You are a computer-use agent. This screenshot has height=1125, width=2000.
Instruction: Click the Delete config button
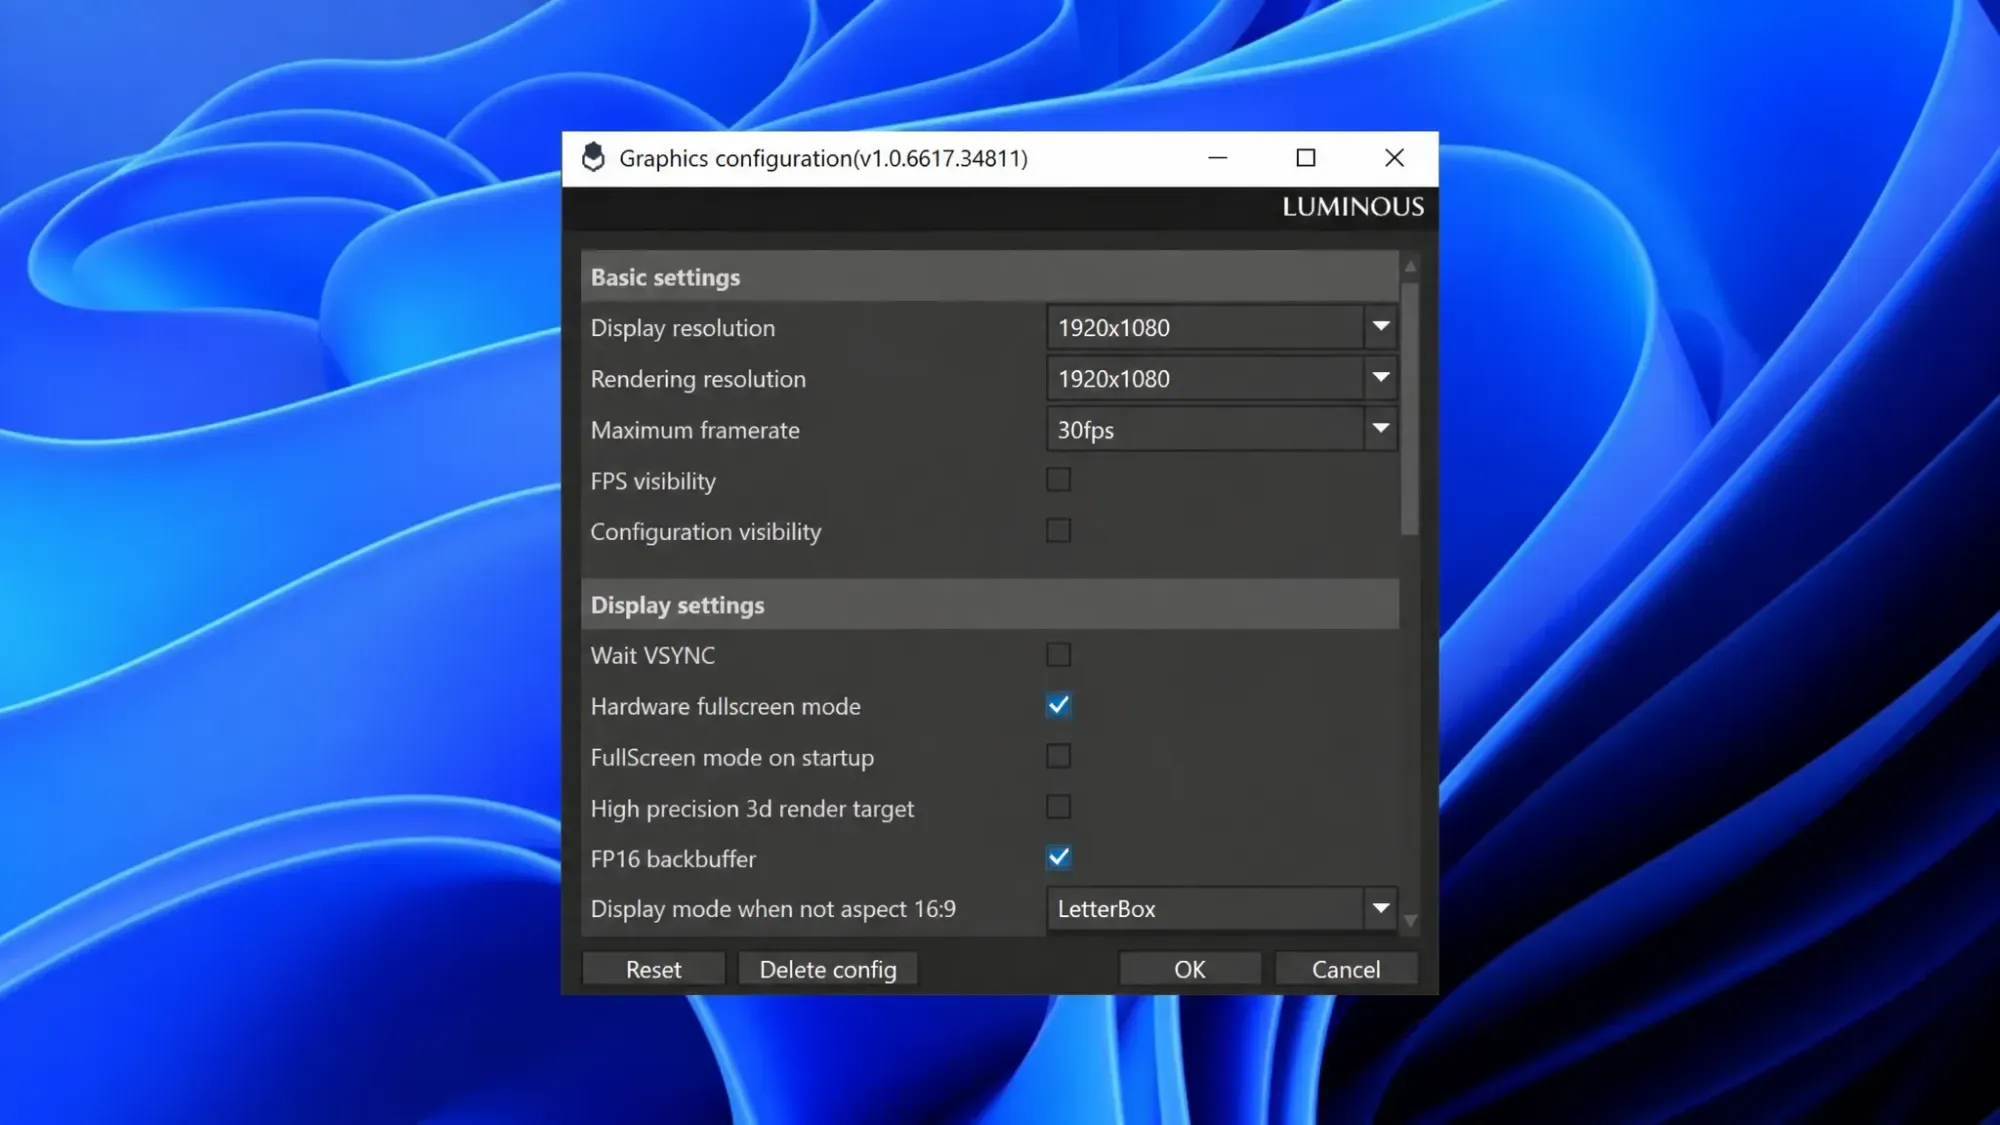828,969
